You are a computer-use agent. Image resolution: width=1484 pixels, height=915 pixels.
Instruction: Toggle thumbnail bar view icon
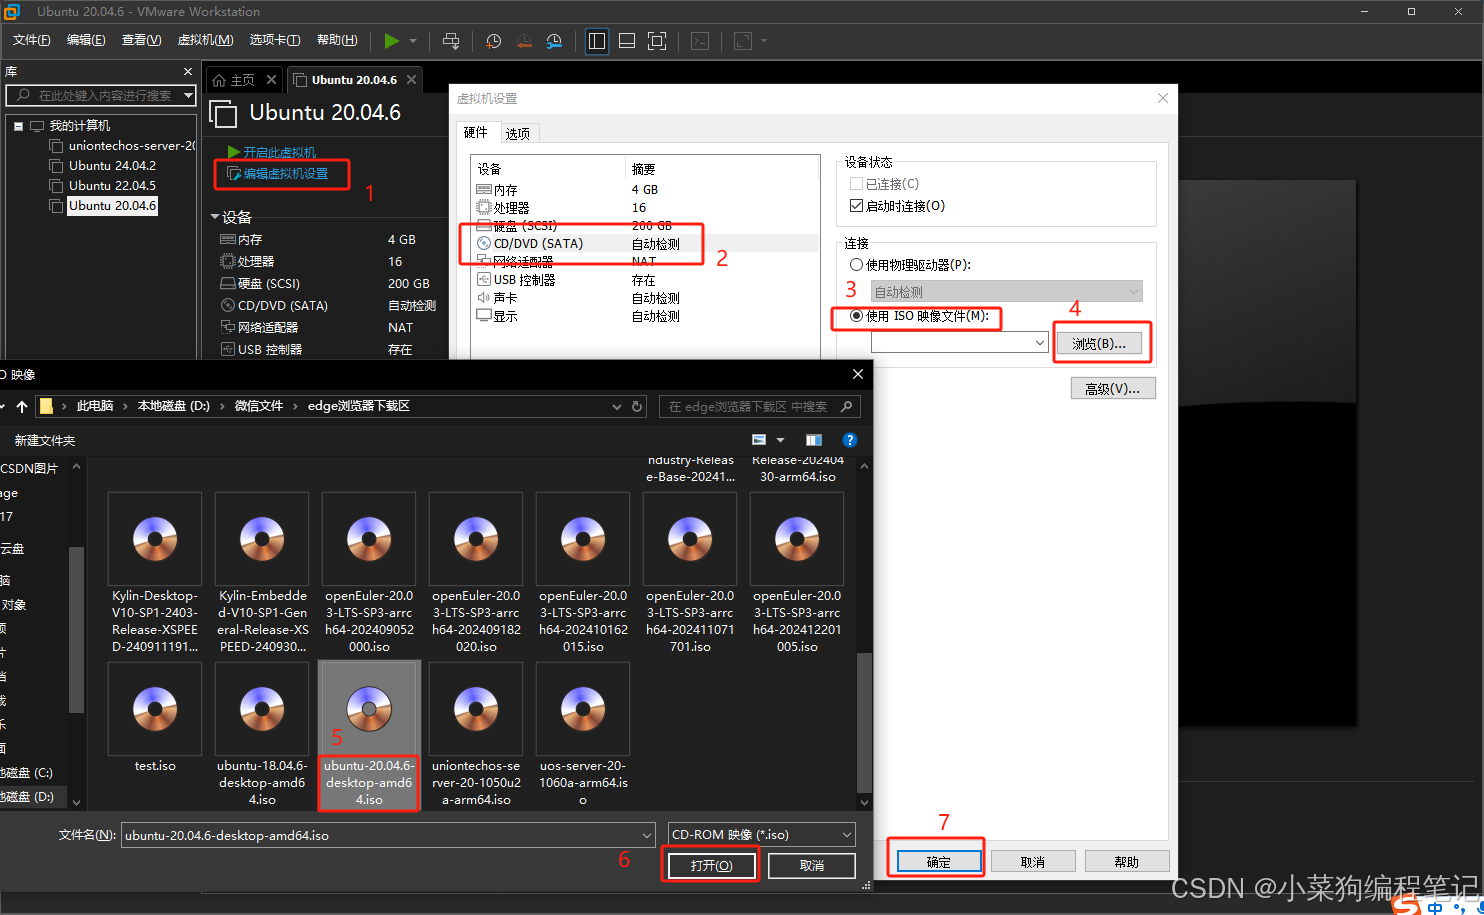pyautogui.click(x=627, y=41)
